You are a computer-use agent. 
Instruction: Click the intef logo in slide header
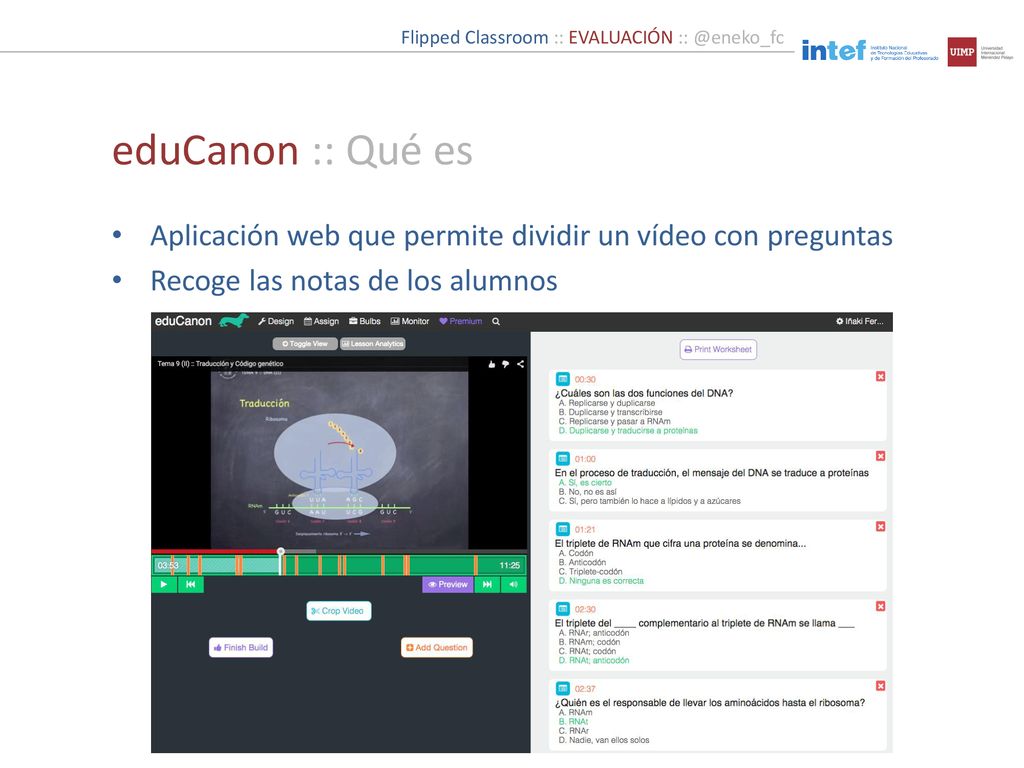click(870, 50)
